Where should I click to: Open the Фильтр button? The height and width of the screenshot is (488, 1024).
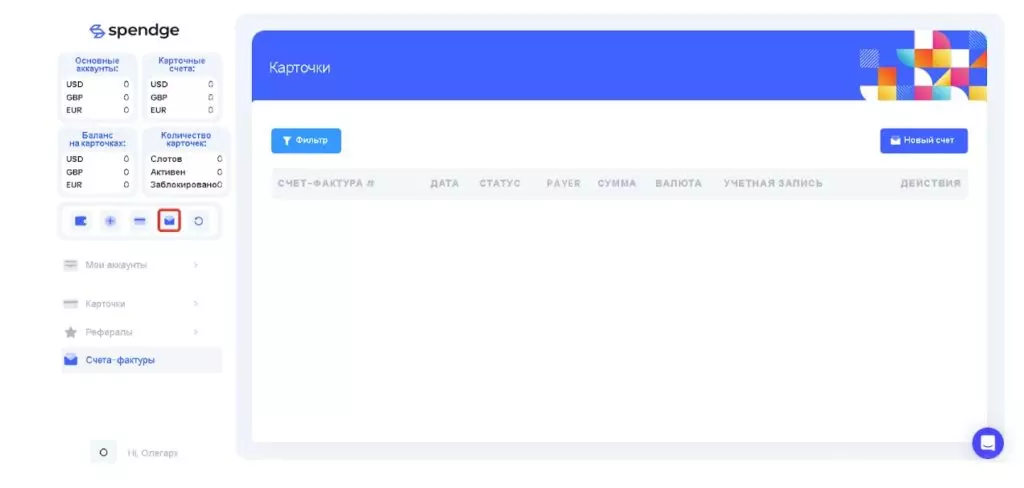click(x=306, y=140)
